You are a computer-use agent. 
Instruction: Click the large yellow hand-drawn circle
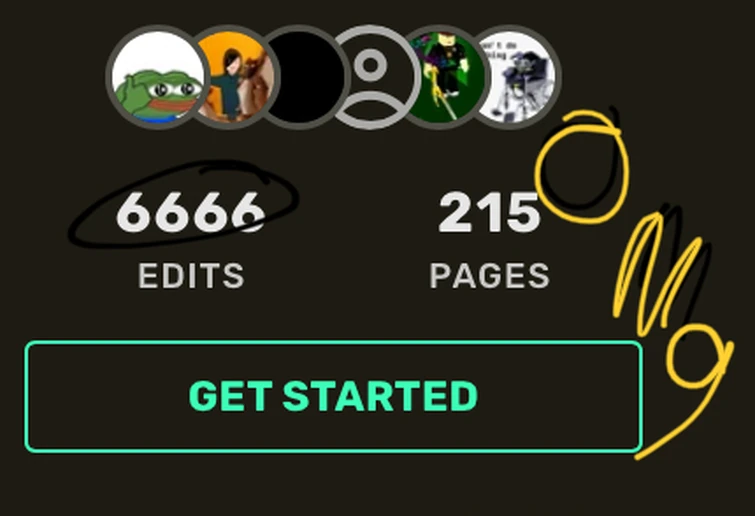click(x=582, y=166)
